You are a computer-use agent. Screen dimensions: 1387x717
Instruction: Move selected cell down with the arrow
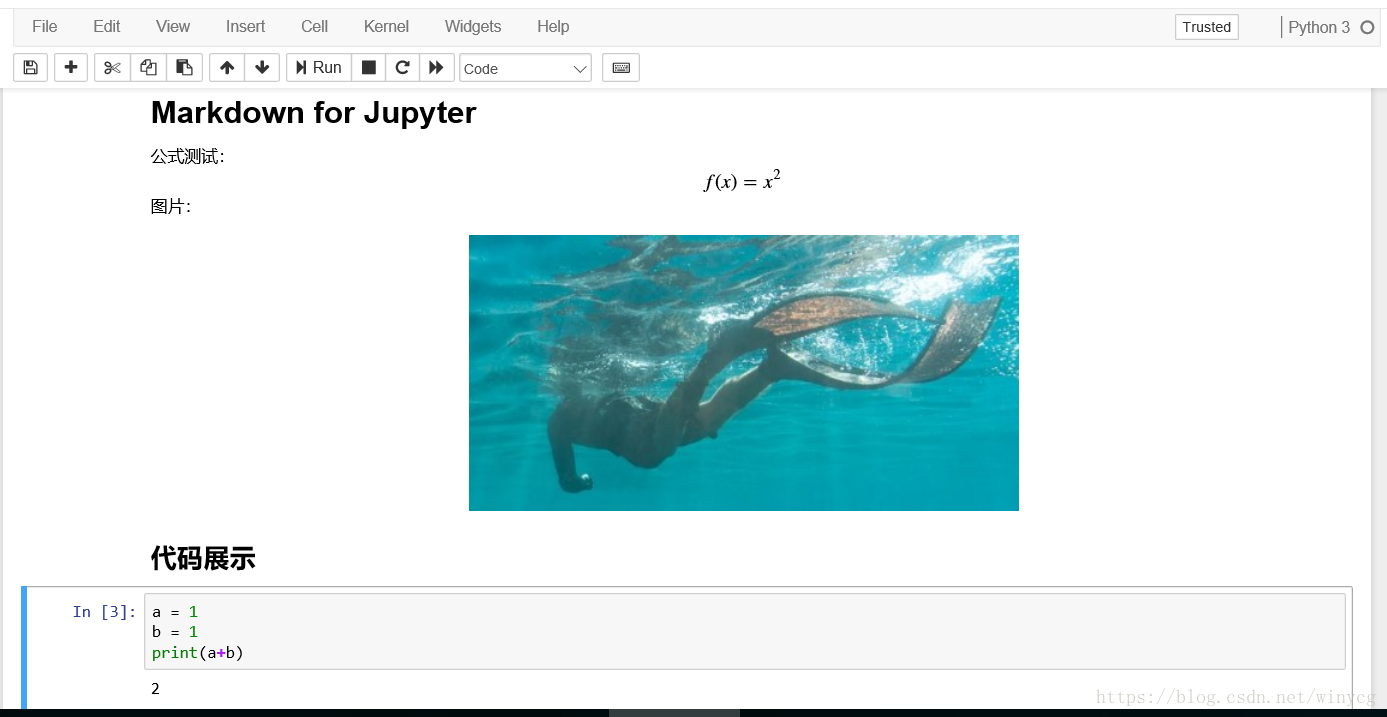[x=262, y=68]
